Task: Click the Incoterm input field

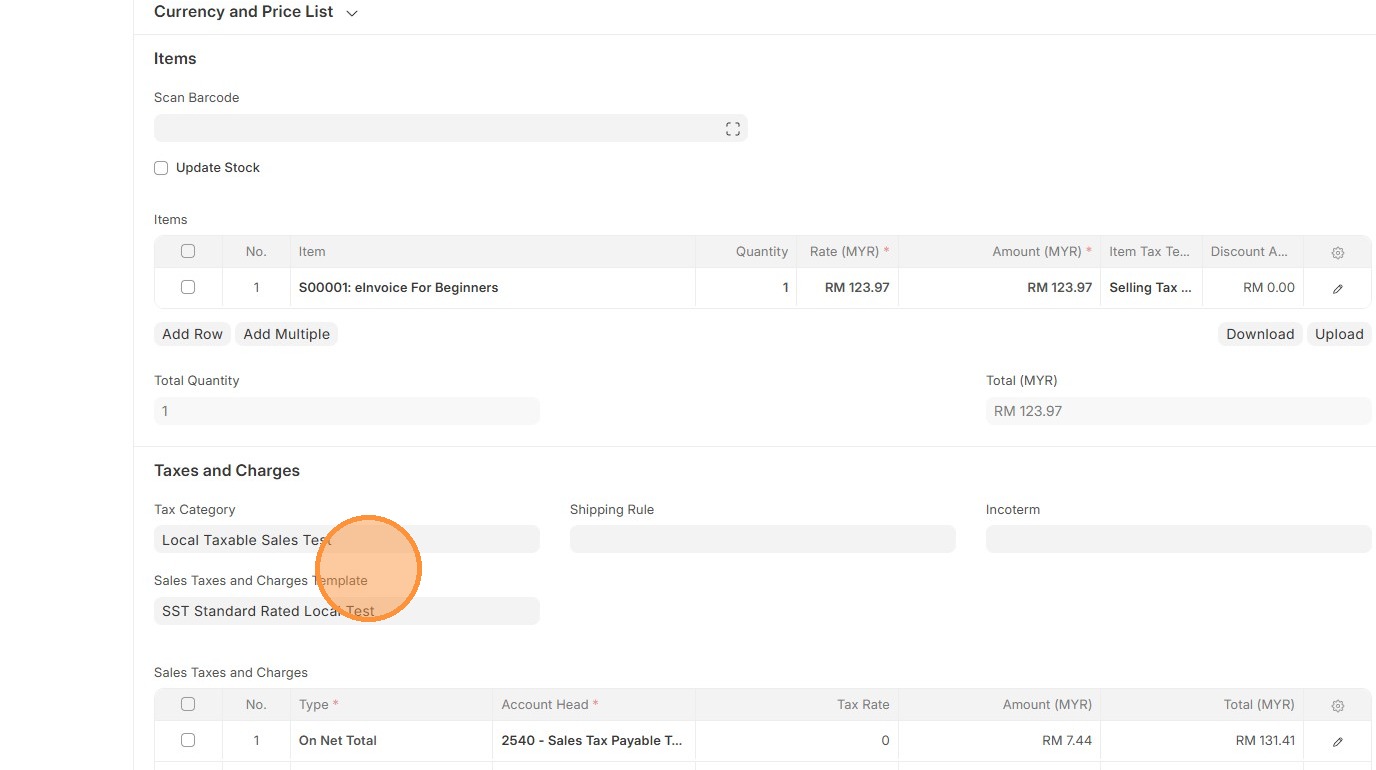Action: (1178, 540)
